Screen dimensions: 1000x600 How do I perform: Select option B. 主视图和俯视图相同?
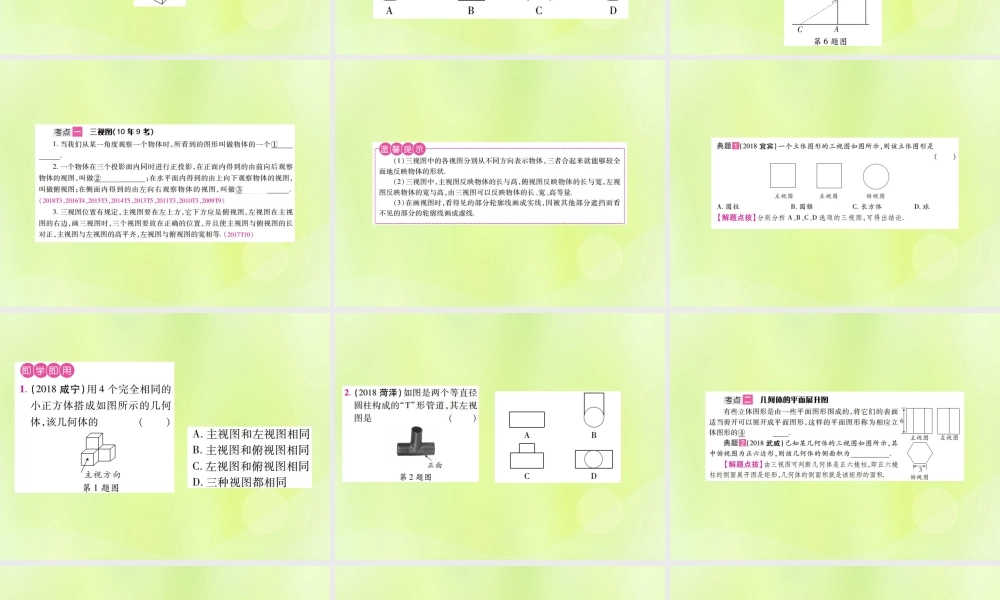(x=251, y=450)
